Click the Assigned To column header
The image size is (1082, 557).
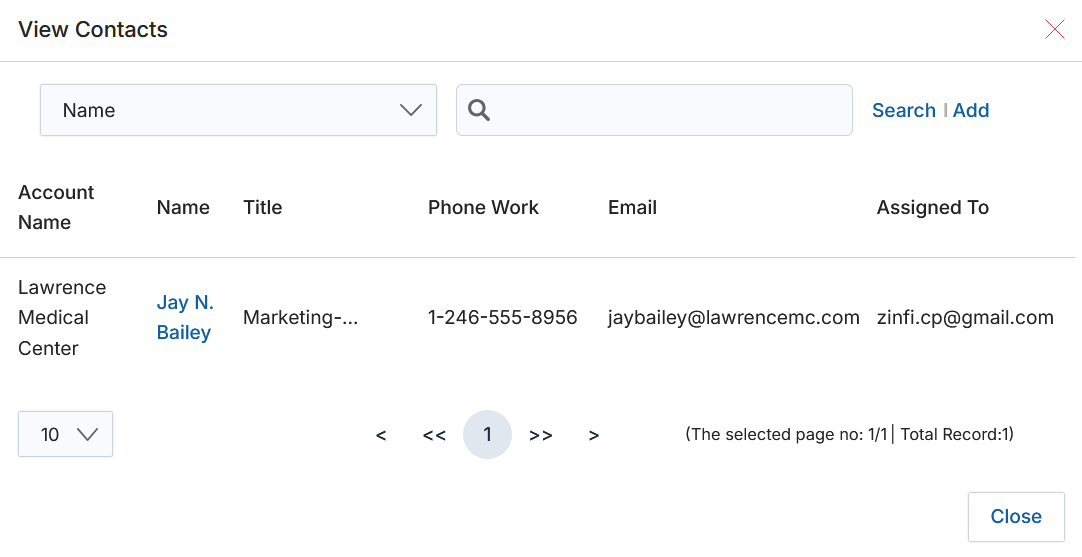pyautogui.click(x=932, y=208)
